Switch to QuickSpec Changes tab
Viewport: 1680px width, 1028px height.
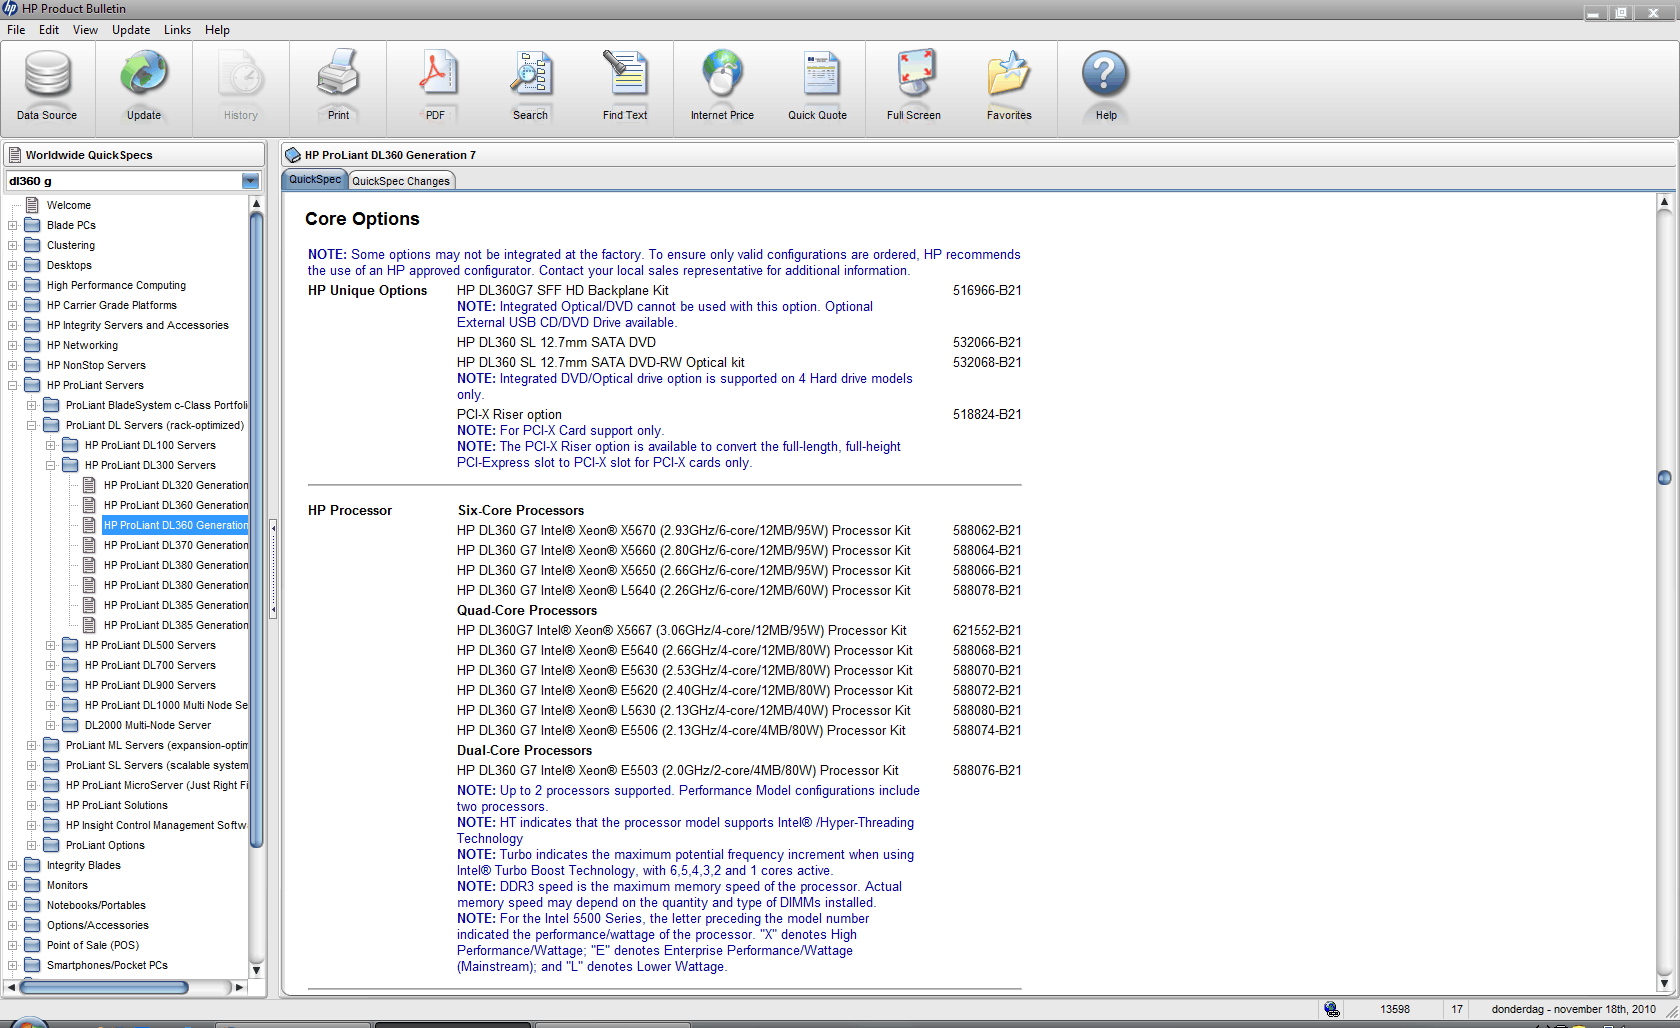401,181
